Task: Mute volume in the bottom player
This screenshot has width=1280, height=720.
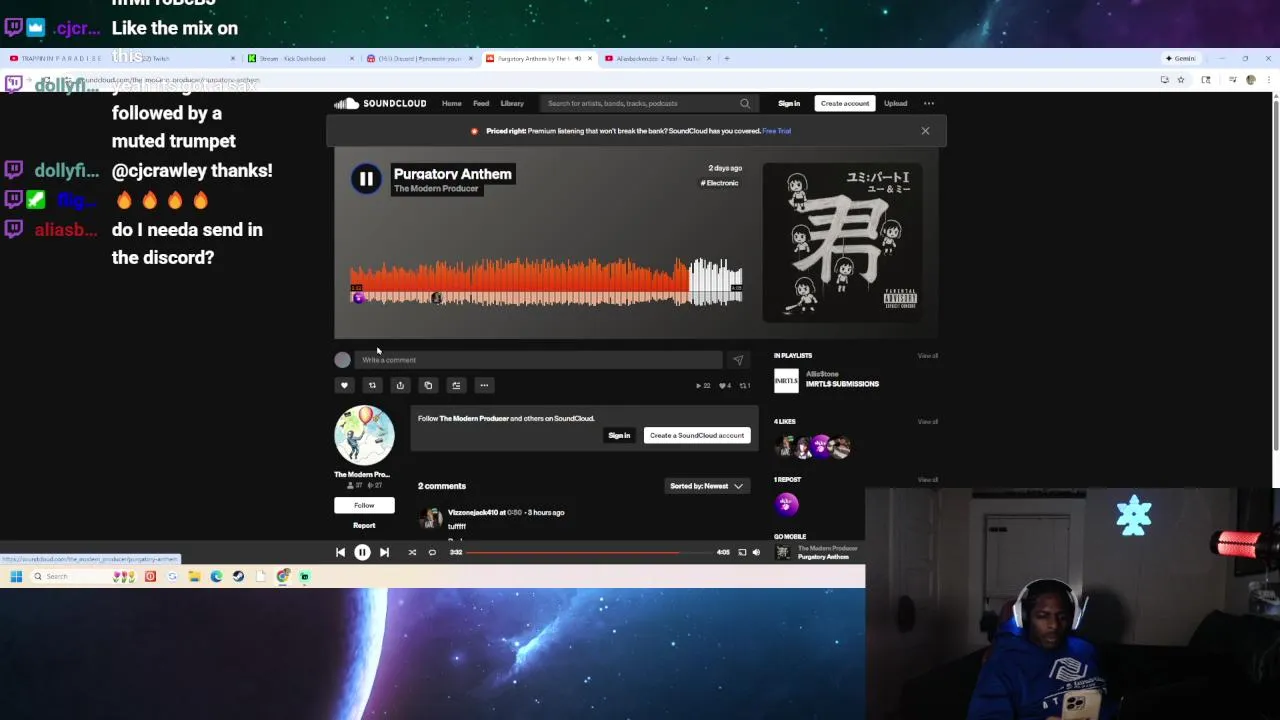Action: [x=756, y=552]
